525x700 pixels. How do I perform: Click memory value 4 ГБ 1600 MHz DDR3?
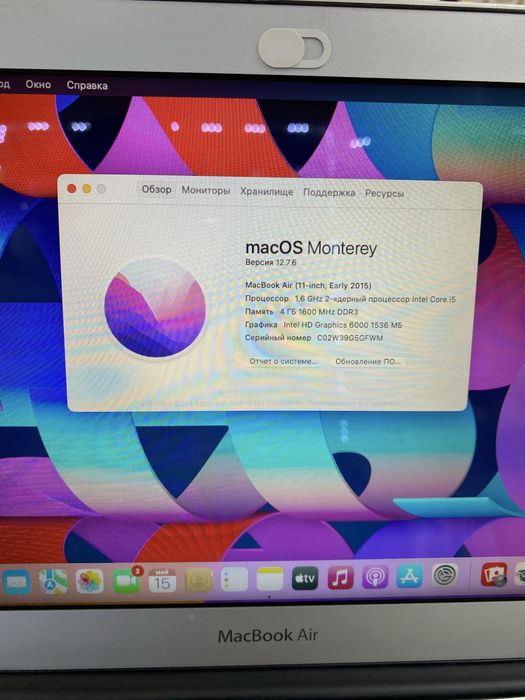point(319,312)
